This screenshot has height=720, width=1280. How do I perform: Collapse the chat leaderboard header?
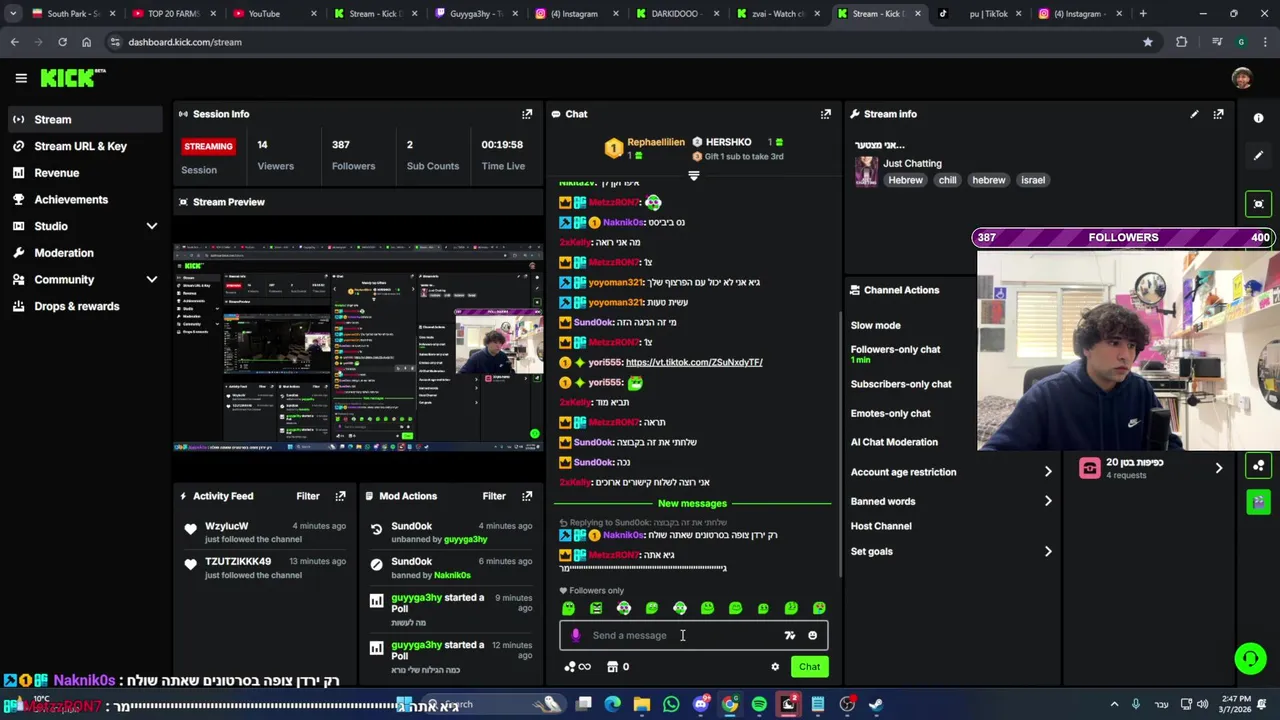pyautogui.click(x=693, y=175)
